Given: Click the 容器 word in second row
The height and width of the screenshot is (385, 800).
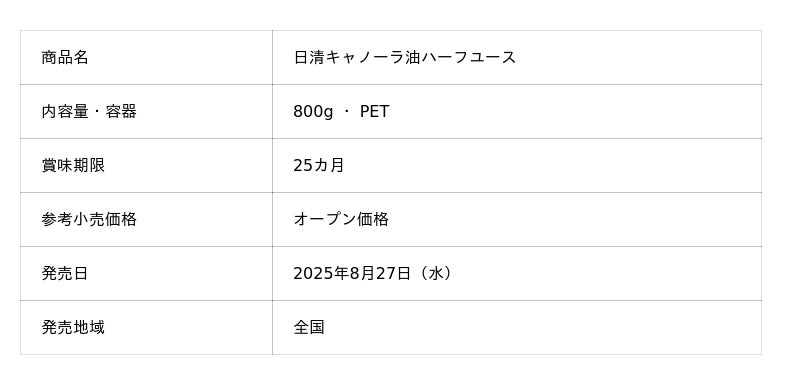Looking at the screenshot, I should point(121,112).
